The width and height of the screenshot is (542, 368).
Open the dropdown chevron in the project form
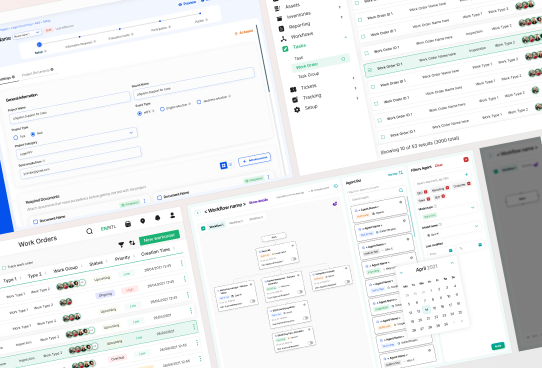click(131, 132)
